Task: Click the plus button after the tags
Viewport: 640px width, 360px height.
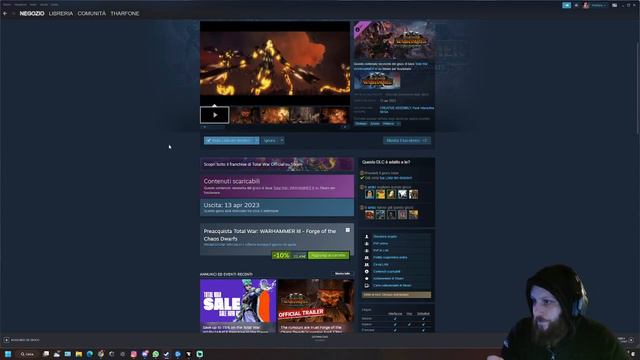Action: 398,124
